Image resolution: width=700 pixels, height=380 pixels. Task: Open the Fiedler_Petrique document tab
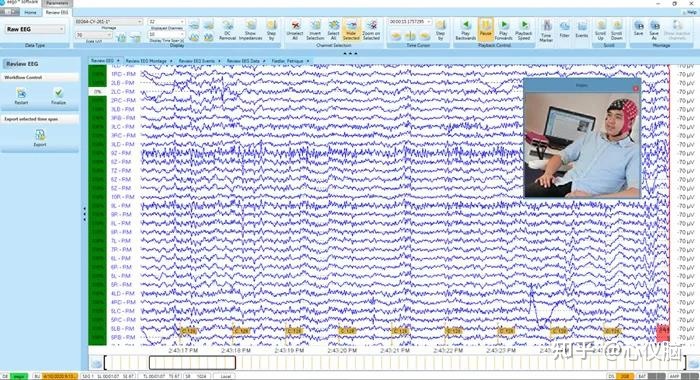[x=288, y=61]
